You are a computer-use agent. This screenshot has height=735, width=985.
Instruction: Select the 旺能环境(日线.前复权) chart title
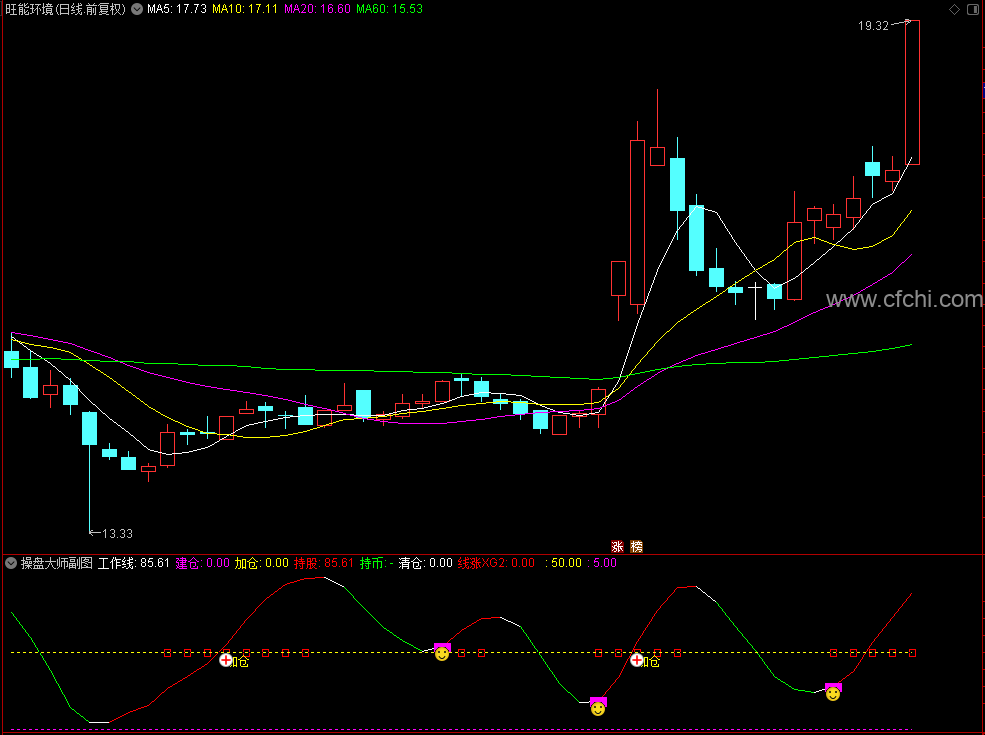[66, 9]
